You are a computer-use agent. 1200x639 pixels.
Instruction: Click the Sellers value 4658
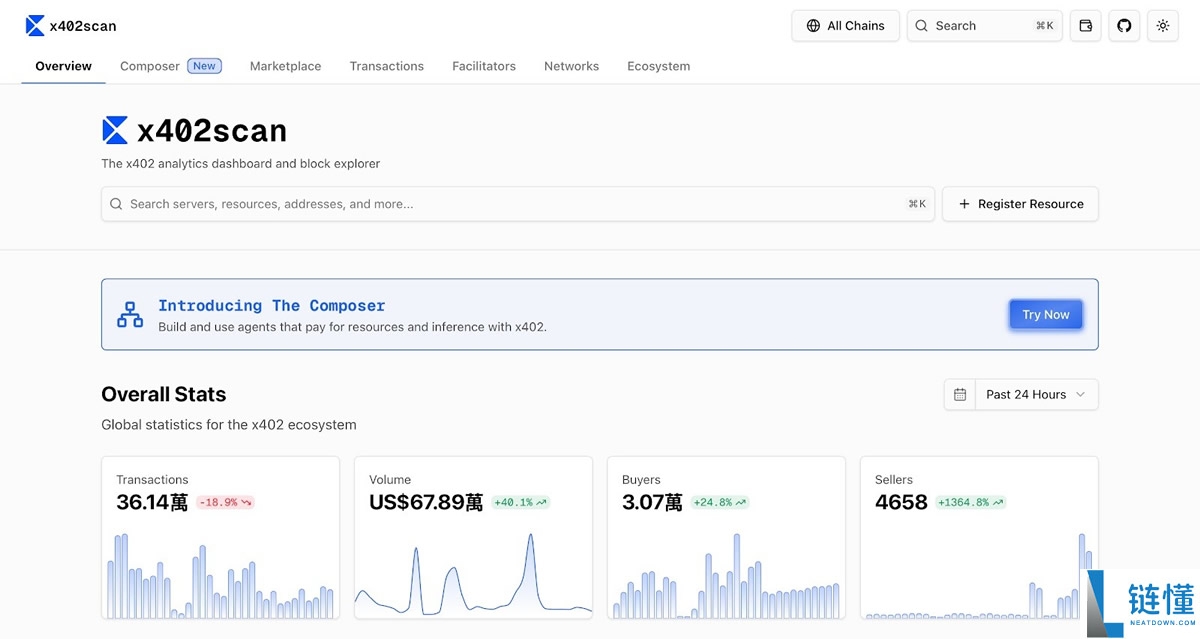(901, 502)
